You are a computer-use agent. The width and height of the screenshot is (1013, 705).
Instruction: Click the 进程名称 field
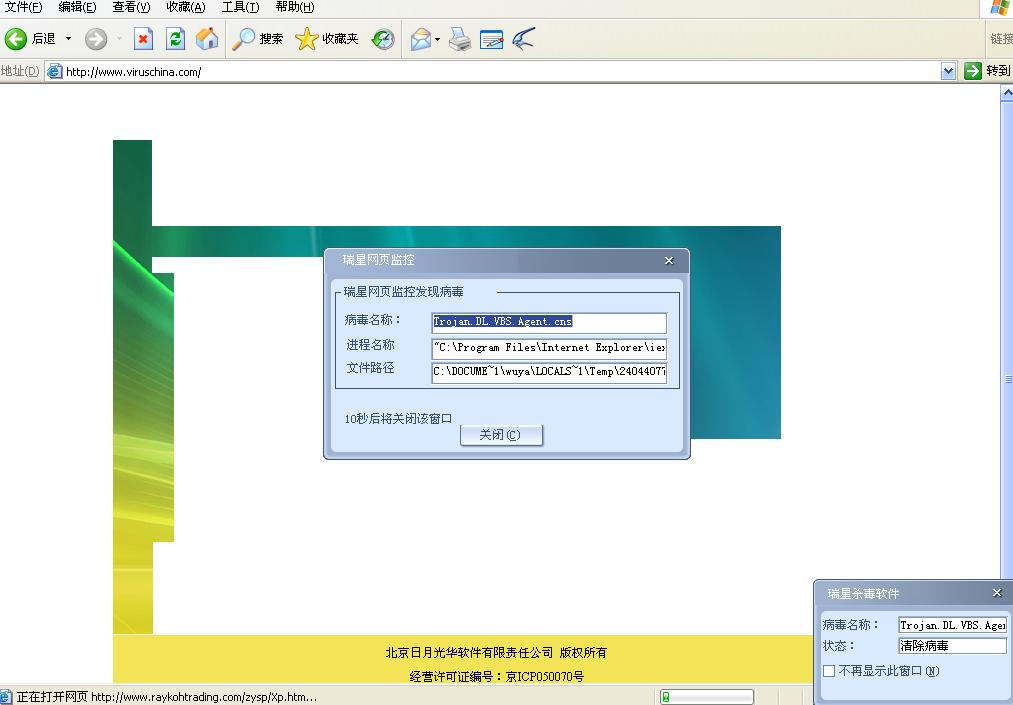point(549,348)
